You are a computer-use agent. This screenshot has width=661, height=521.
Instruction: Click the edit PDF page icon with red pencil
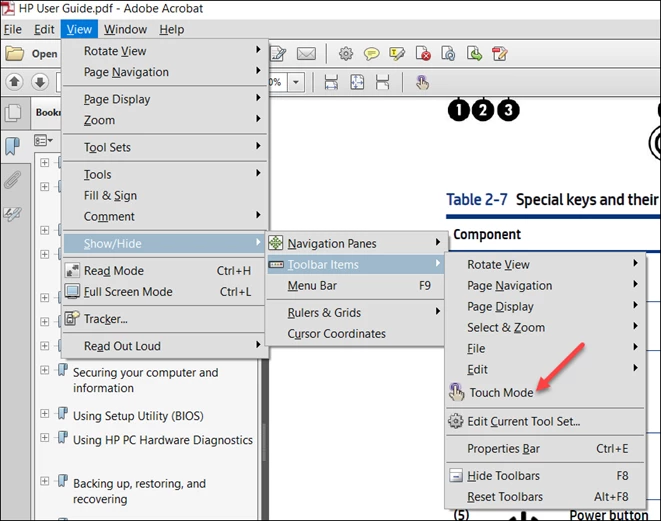point(500,54)
